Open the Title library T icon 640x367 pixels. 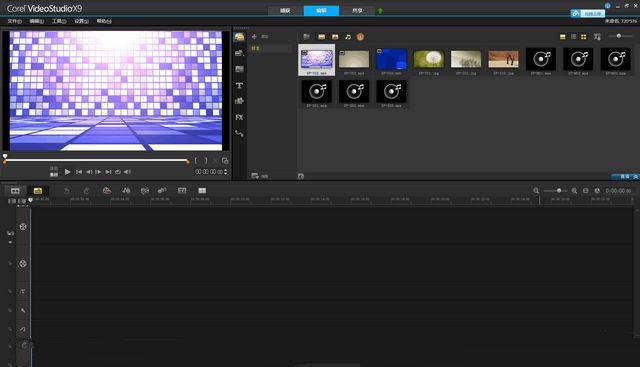coord(239,85)
